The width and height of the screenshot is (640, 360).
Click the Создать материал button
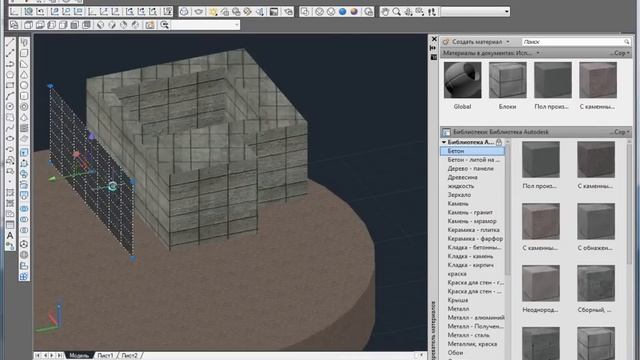tap(472, 42)
